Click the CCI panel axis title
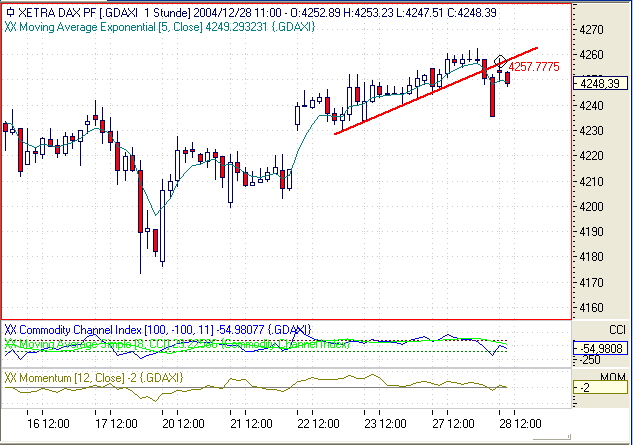 [618, 330]
